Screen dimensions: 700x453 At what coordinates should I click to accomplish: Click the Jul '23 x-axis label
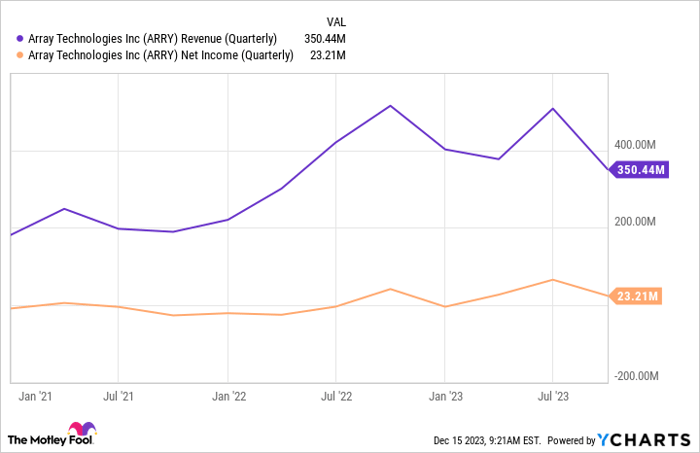(x=553, y=396)
